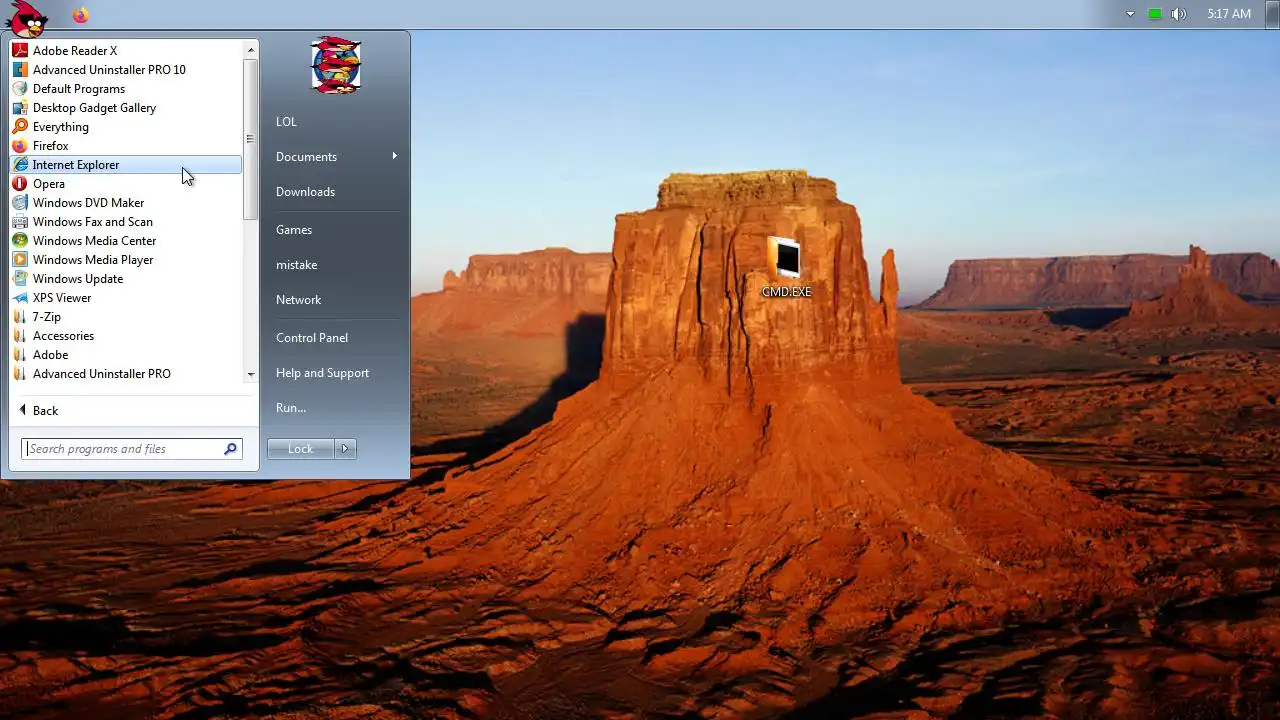The height and width of the screenshot is (720, 1280).
Task: Click the Advanced Uninstaller PRO folder icon
Action: point(19,373)
